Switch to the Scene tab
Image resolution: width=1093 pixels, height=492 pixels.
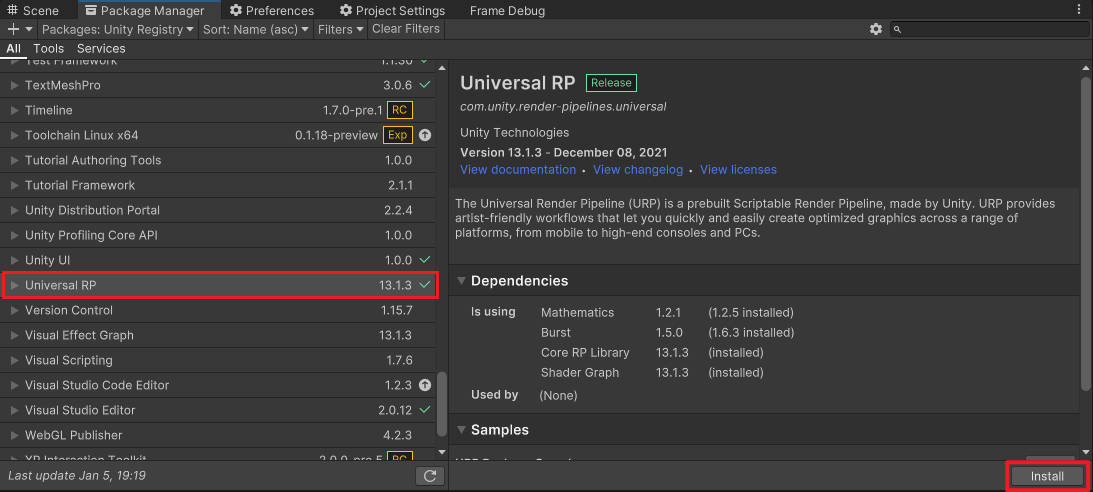click(33, 10)
